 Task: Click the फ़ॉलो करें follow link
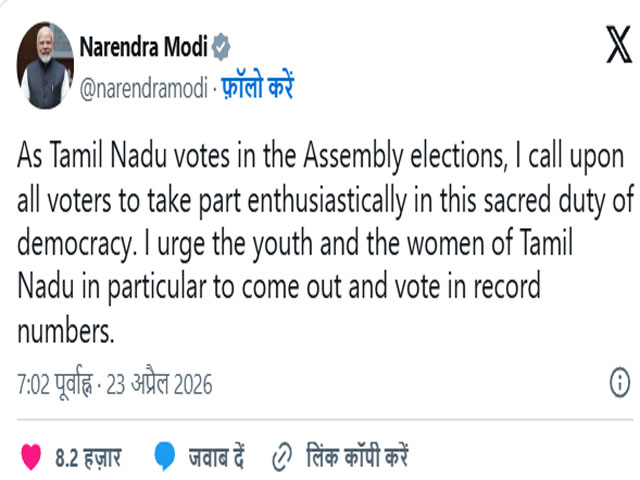[x=257, y=87]
